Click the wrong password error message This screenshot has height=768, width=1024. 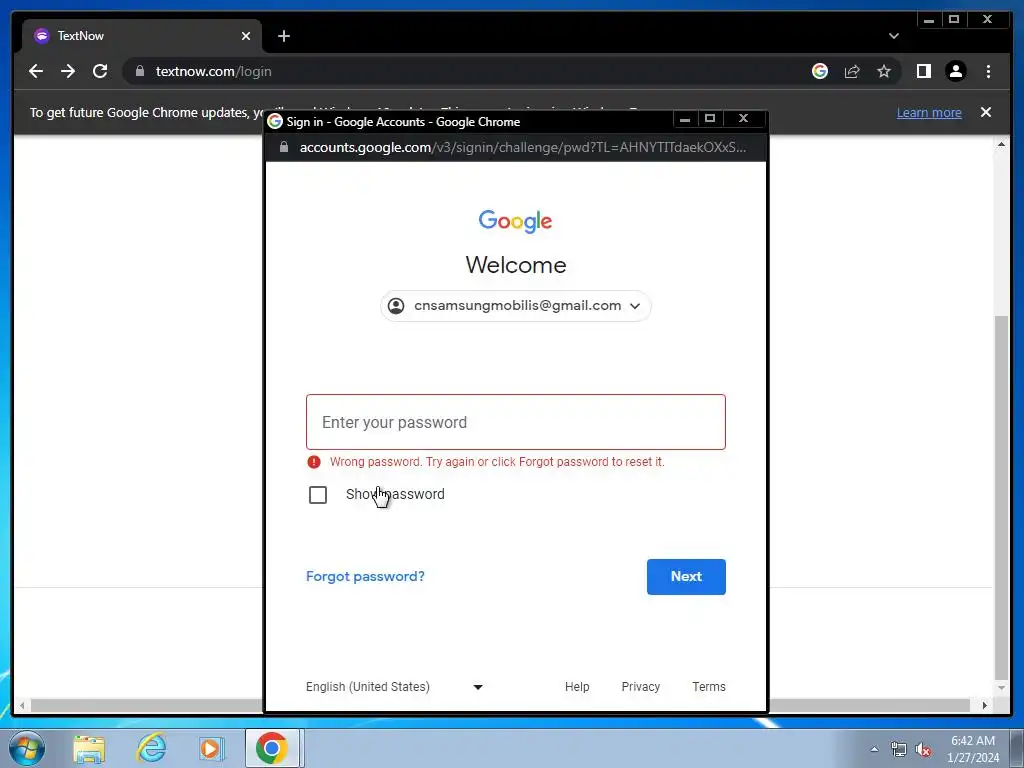pos(497,462)
